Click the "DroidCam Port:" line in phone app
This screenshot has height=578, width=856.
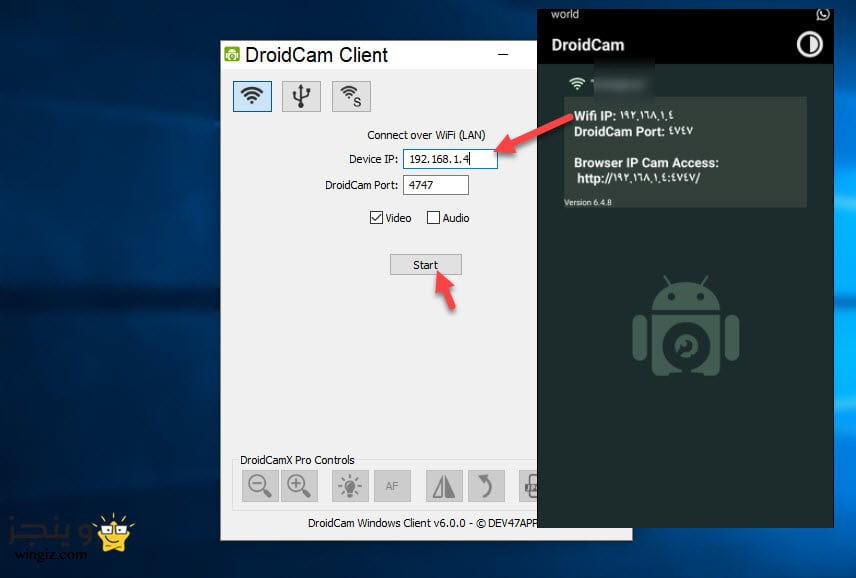click(633, 131)
